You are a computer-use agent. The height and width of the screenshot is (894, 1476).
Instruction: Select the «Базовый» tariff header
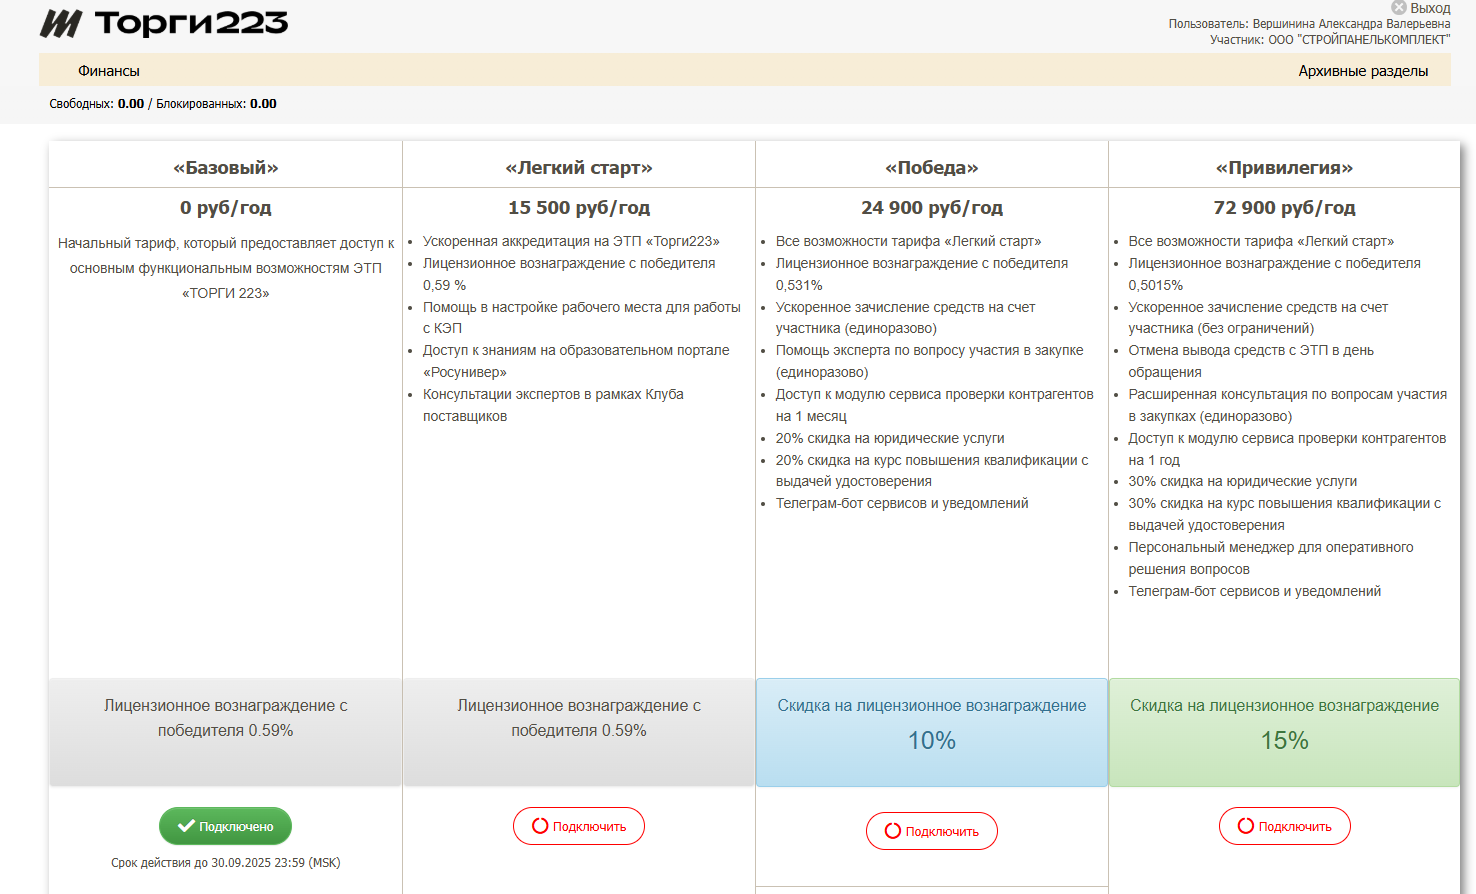225,168
